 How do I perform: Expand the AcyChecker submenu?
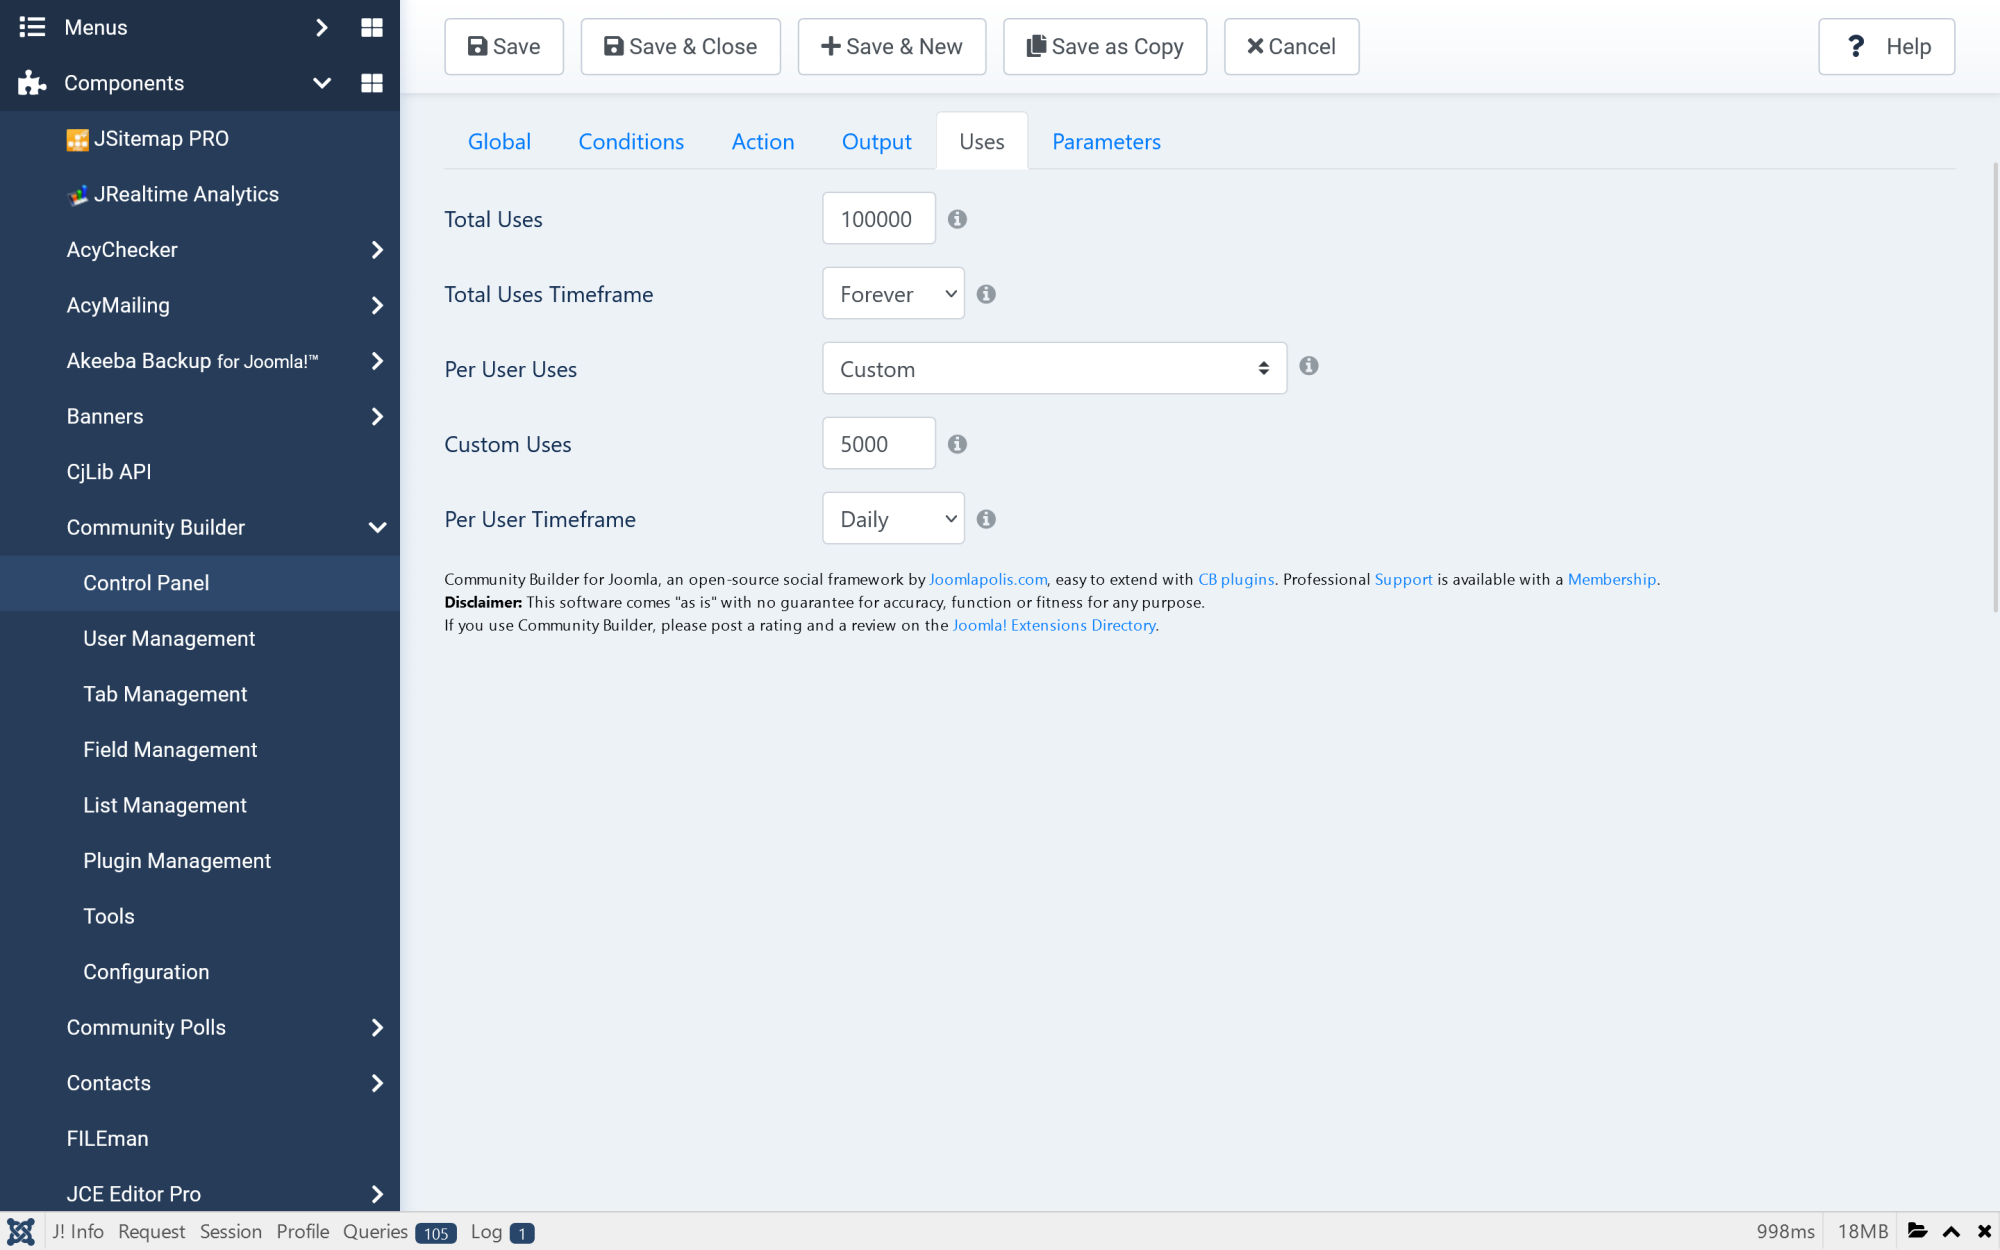(377, 250)
